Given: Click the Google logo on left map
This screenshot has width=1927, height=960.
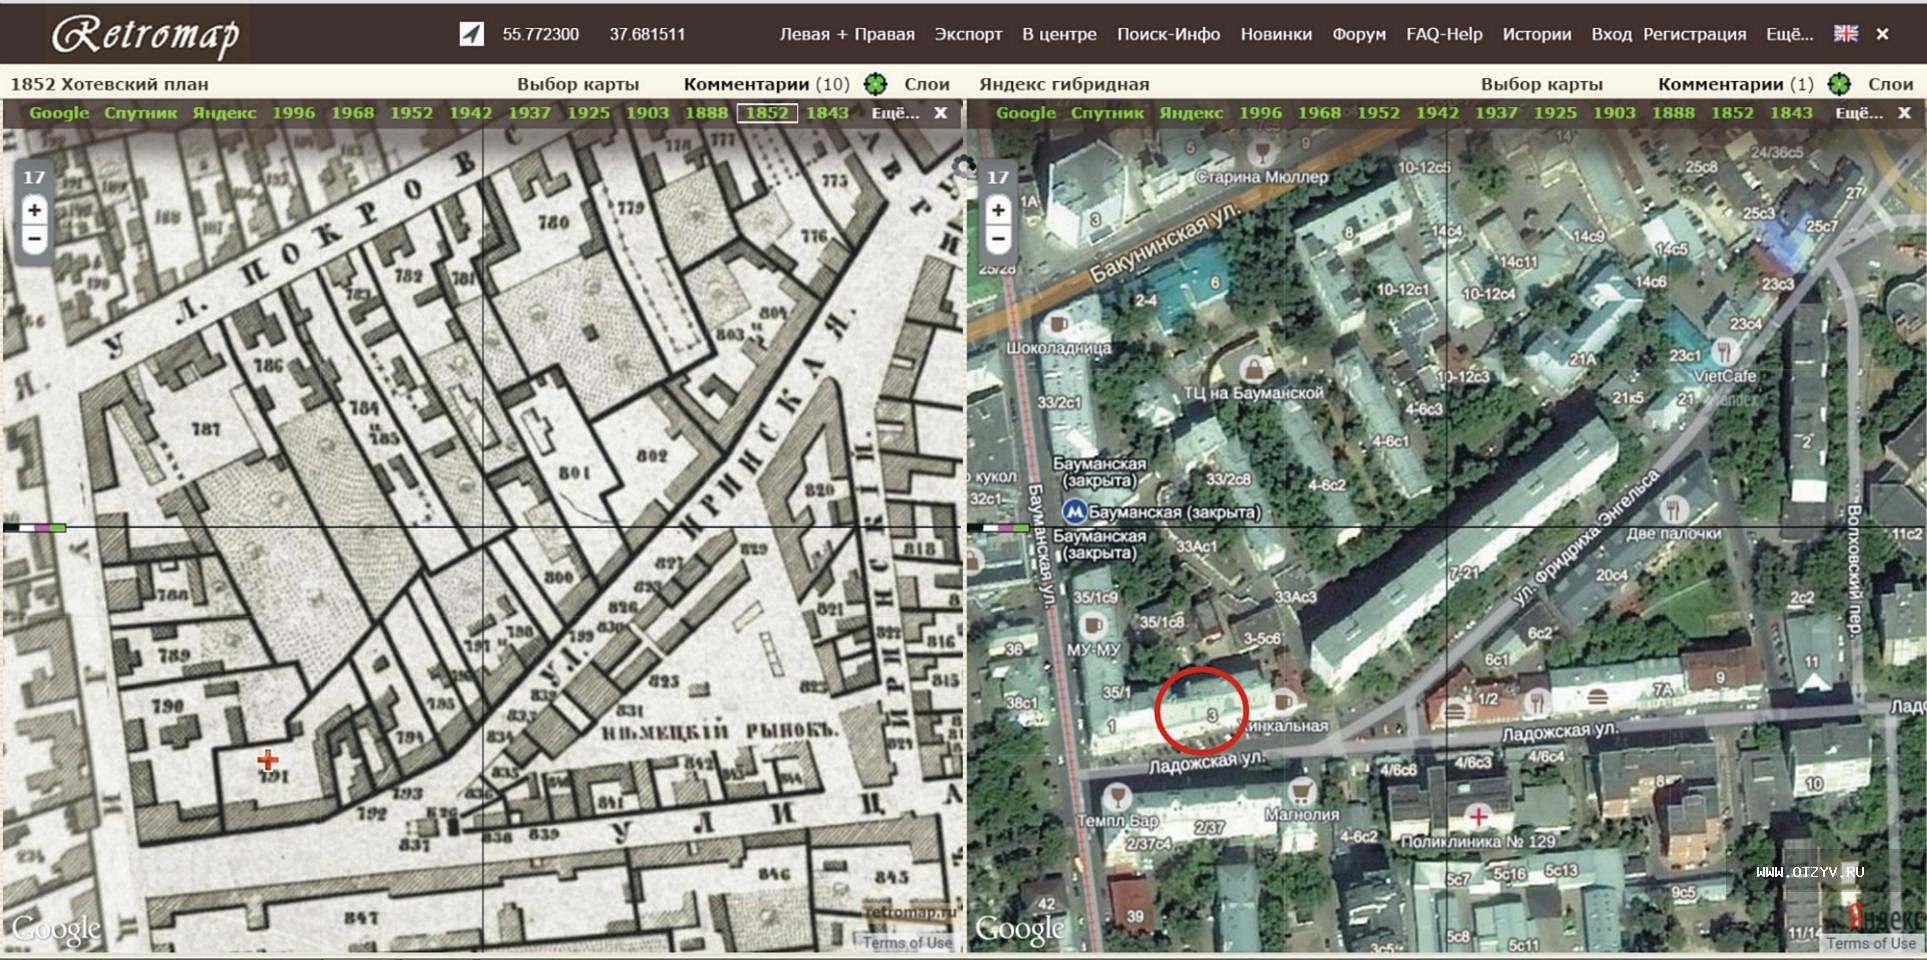Looking at the screenshot, I should click(56, 929).
